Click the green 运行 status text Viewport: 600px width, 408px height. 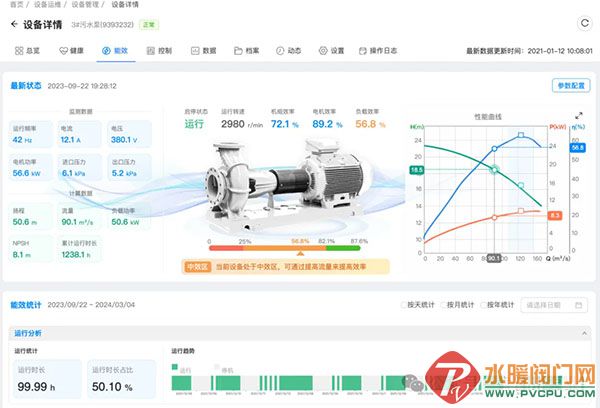(x=194, y=124)
